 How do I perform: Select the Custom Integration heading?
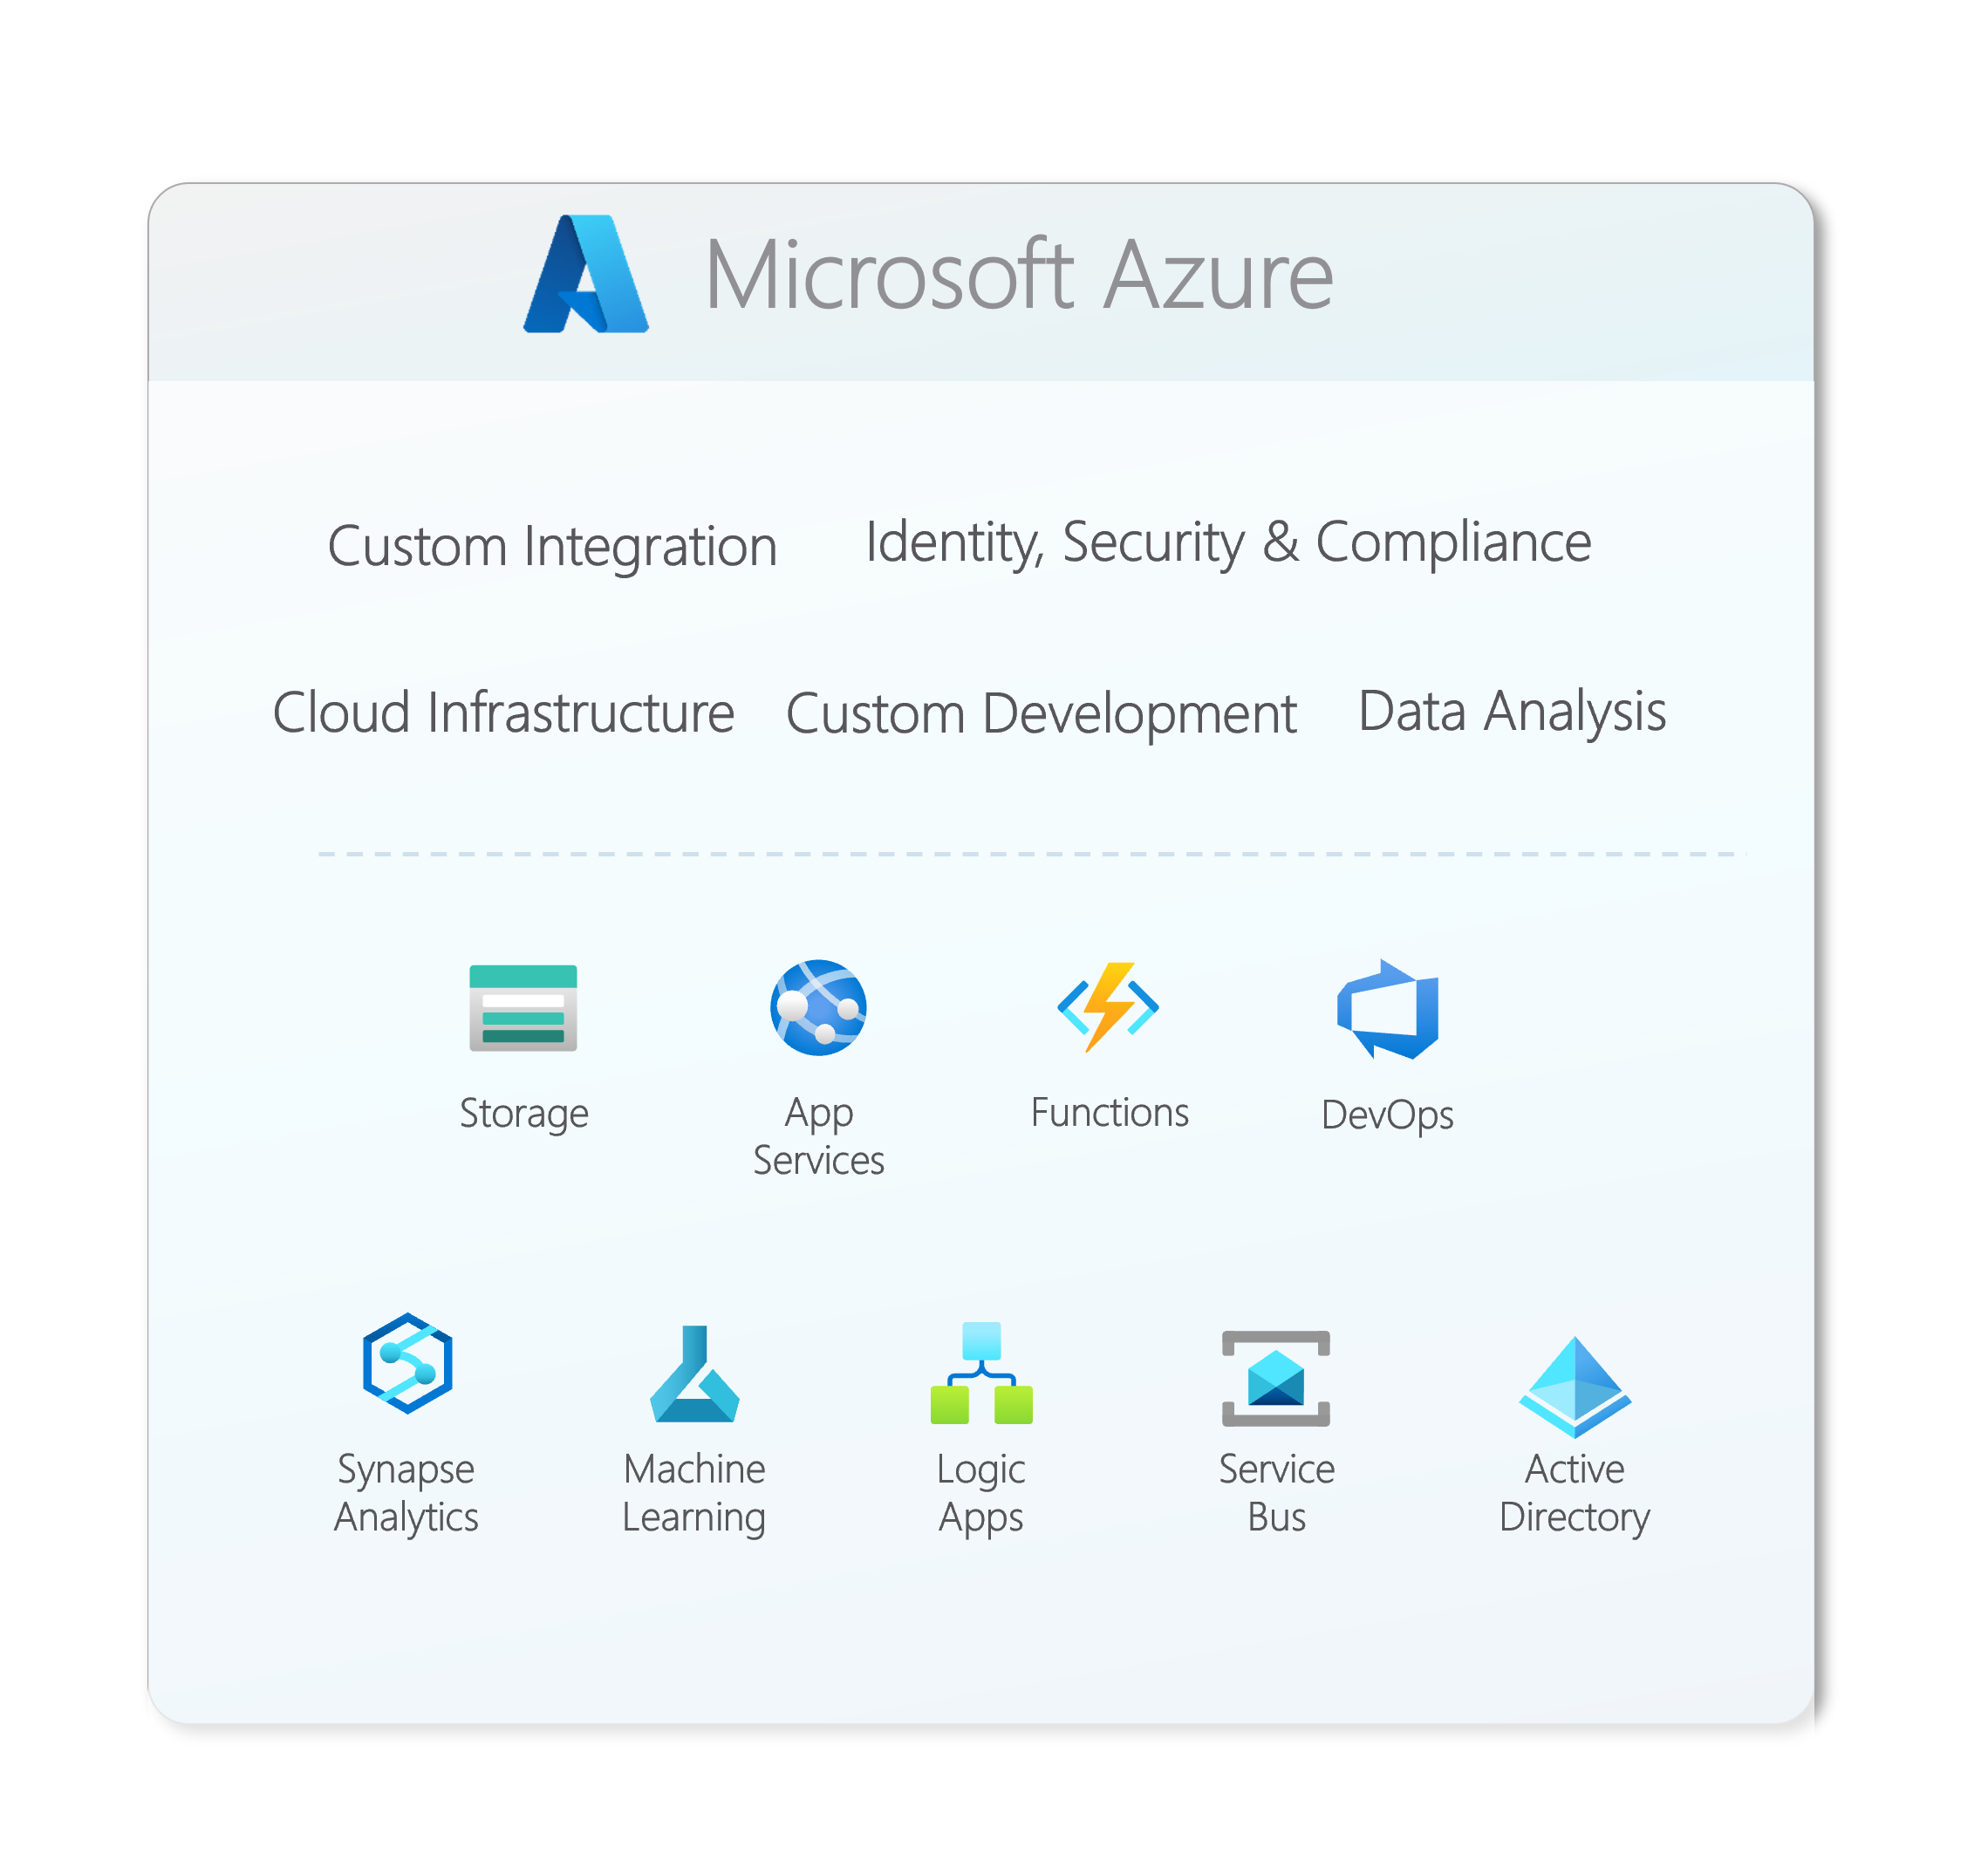pyautogui.click(x=552, y=548)
